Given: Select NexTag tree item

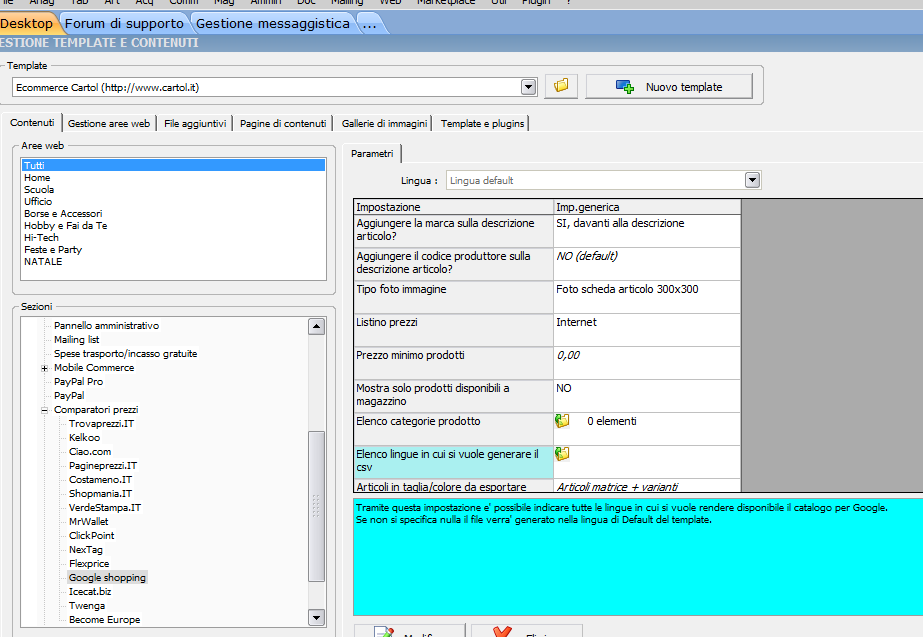Looking at the screenshot, I should [85, 550].
